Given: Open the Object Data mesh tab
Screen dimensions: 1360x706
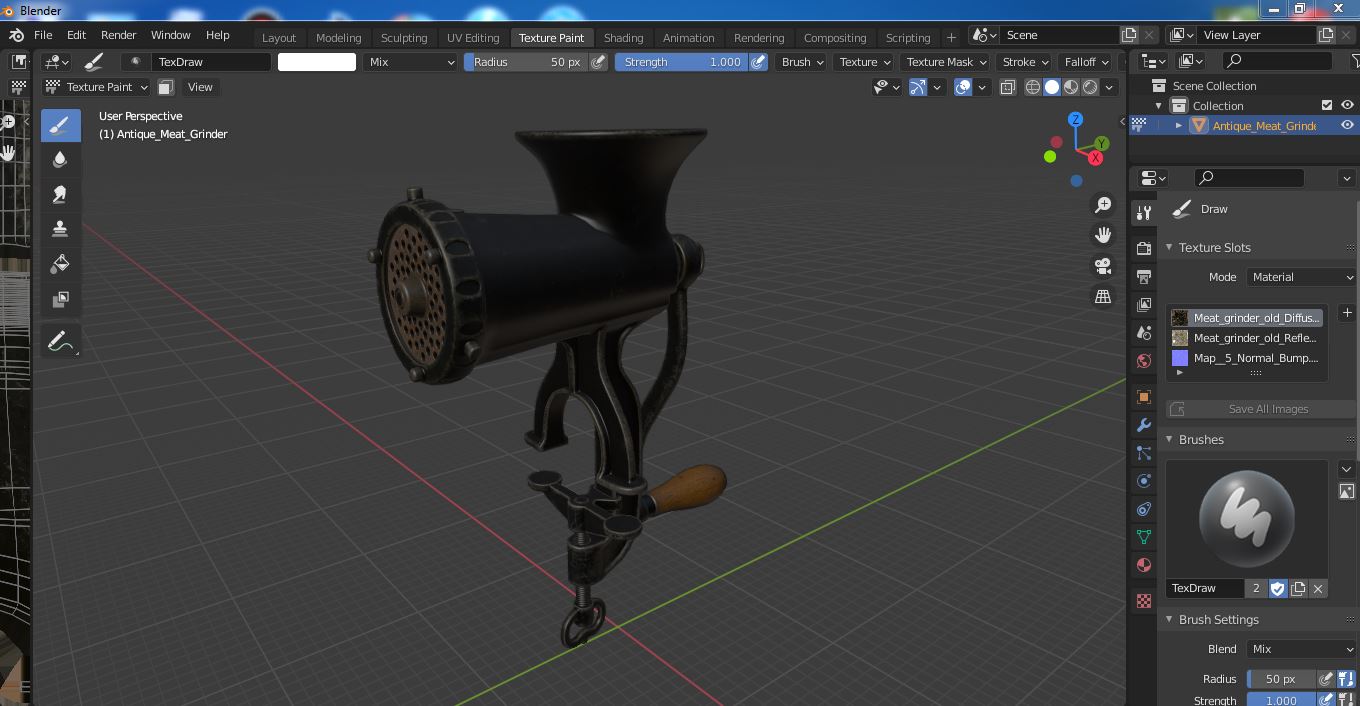Looking at the screenshot, I should pos(1144,537).
